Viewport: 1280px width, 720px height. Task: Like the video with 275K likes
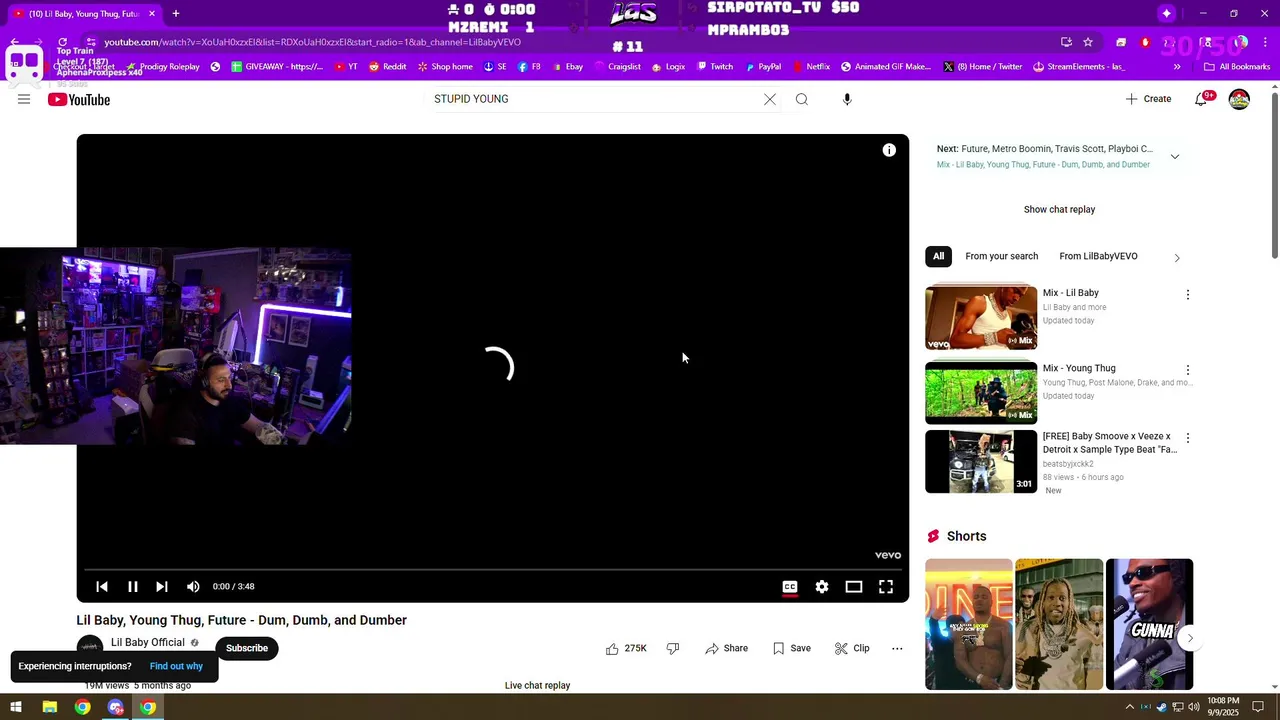tap(626, 648)
